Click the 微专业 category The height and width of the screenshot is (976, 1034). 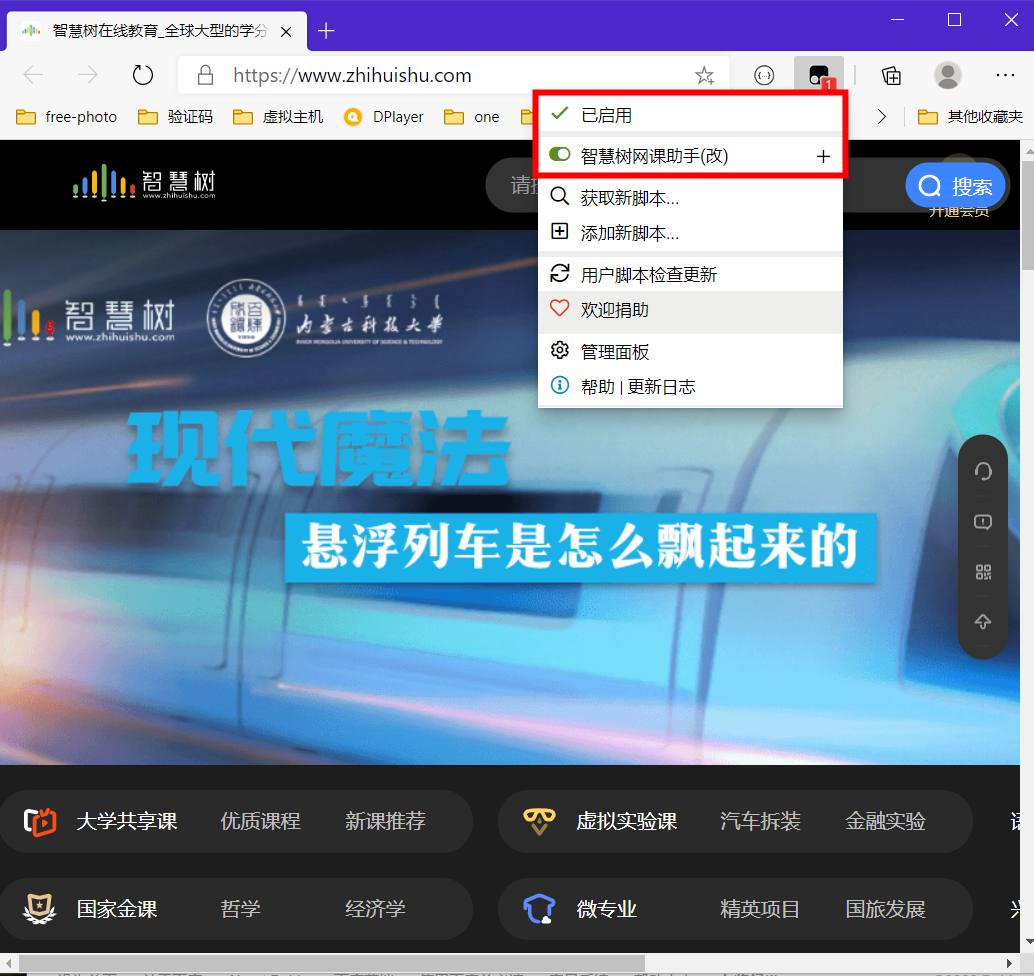tap(607, 909)
